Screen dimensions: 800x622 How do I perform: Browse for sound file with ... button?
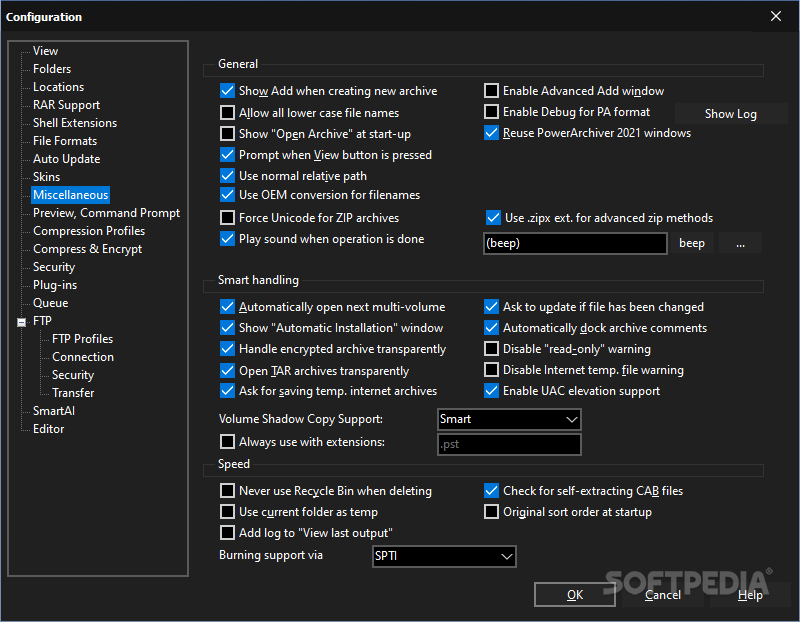pos(740,243)
